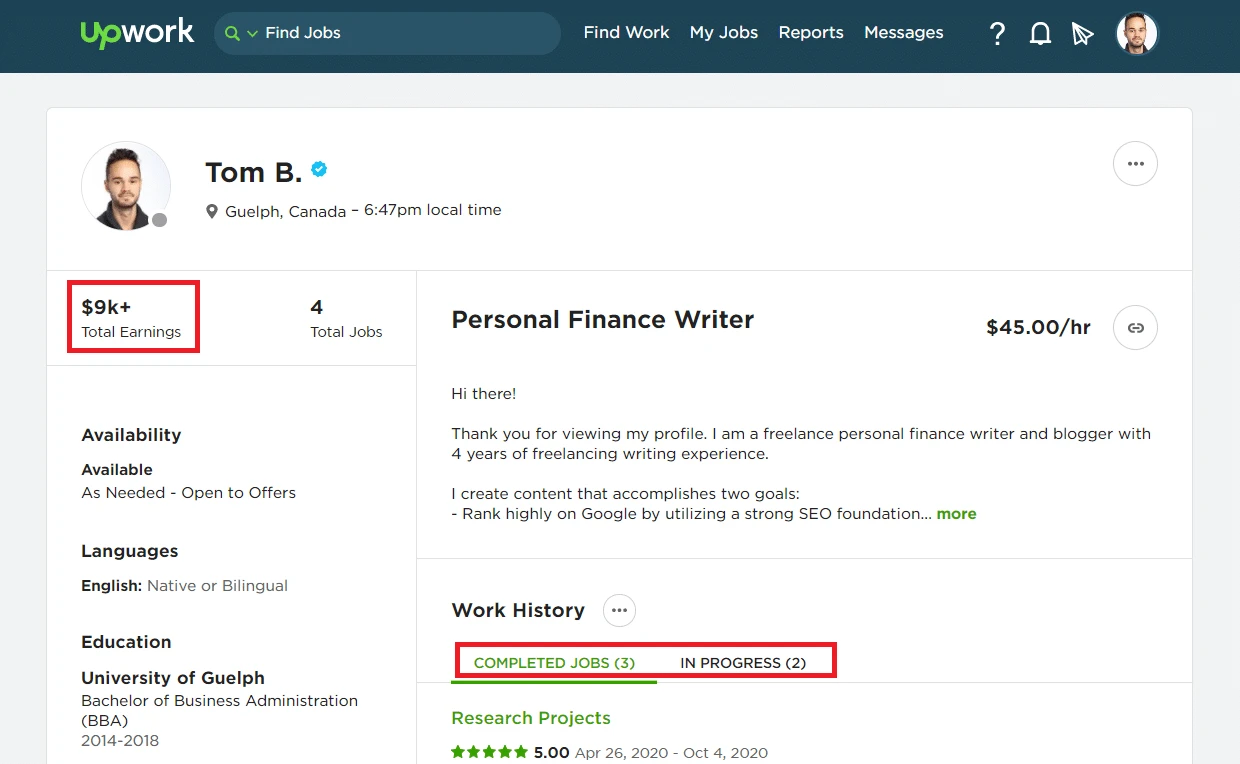Open the Find Work menu

(x=626, y=33)
